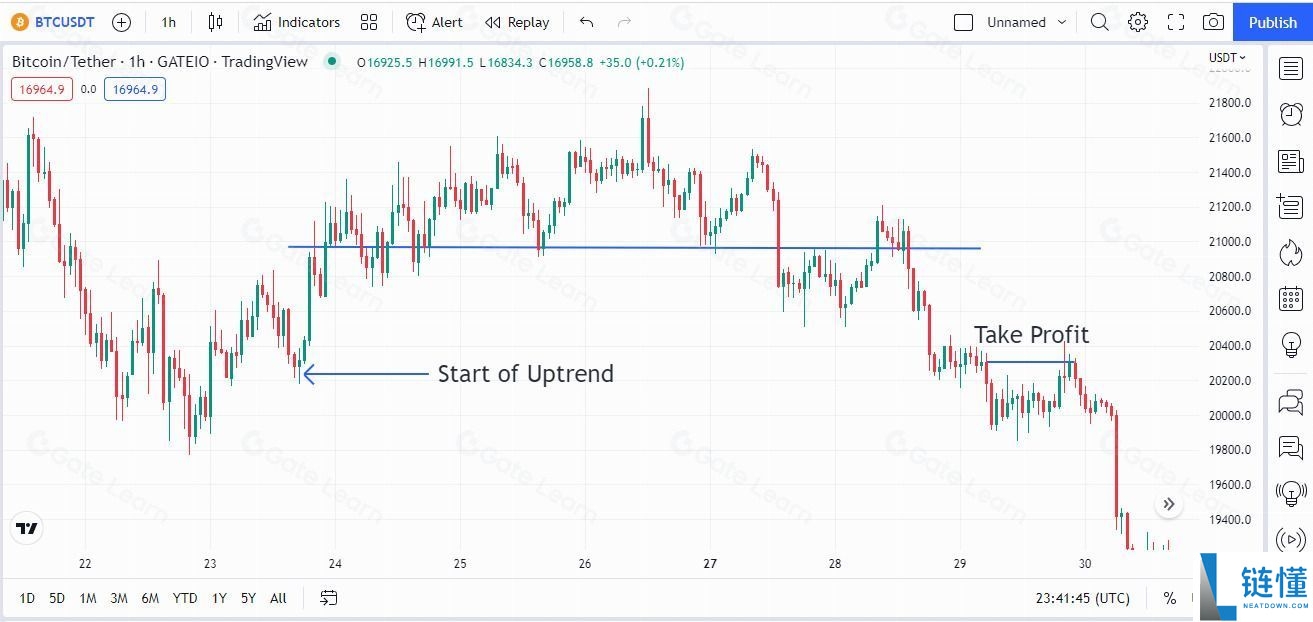Screen dimensions: 1313x622
Task: Open the USDT currency dropdown
Action: point(1228,58)
